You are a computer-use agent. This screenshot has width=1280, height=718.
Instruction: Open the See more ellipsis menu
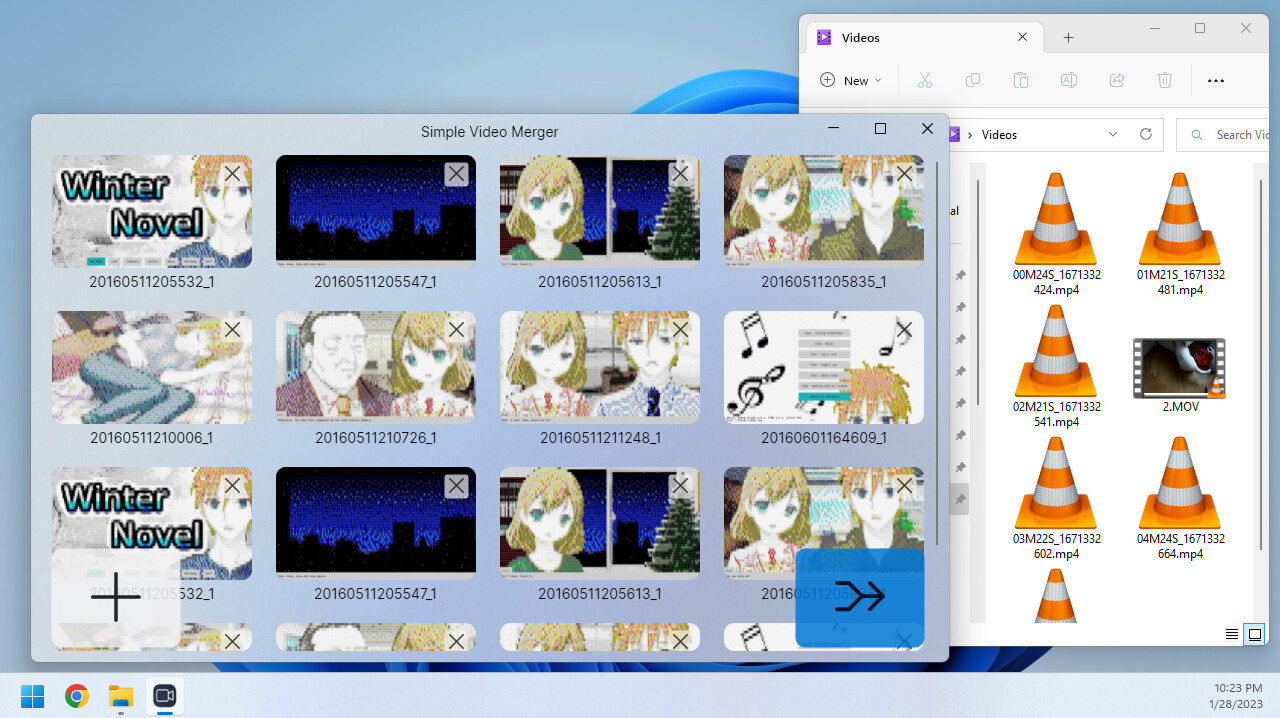tap(1216, 80)
